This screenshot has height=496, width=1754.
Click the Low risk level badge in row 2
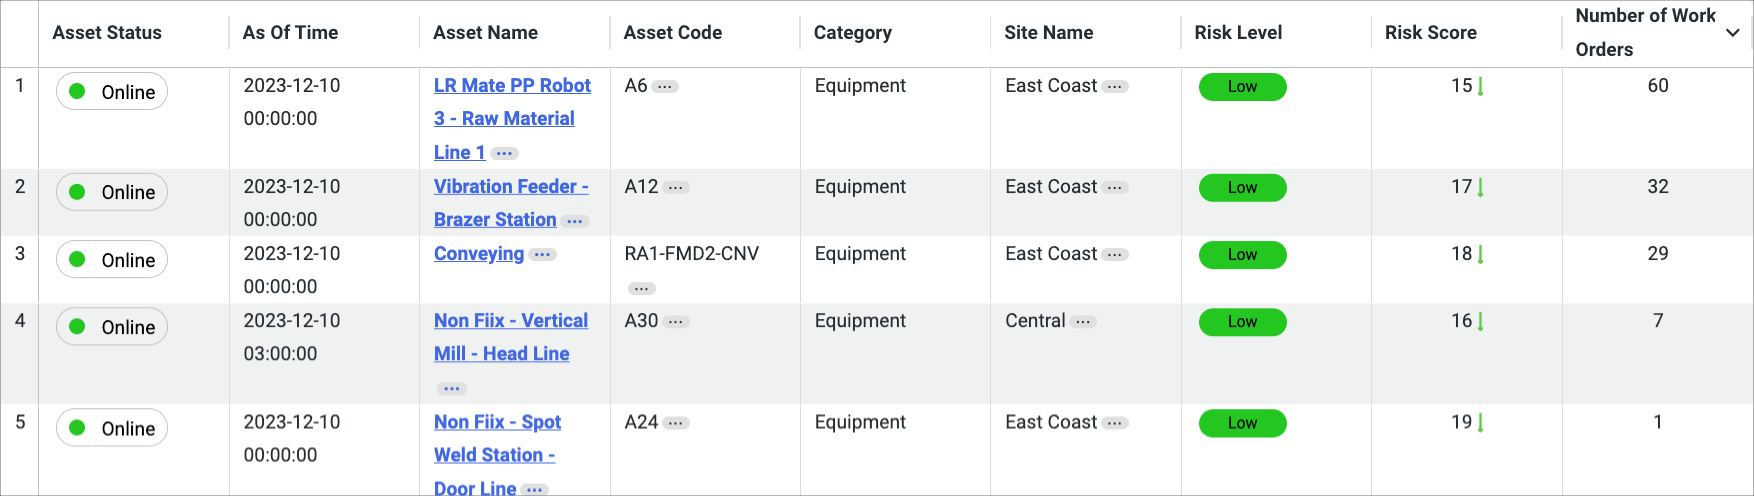pos(1243,188)
